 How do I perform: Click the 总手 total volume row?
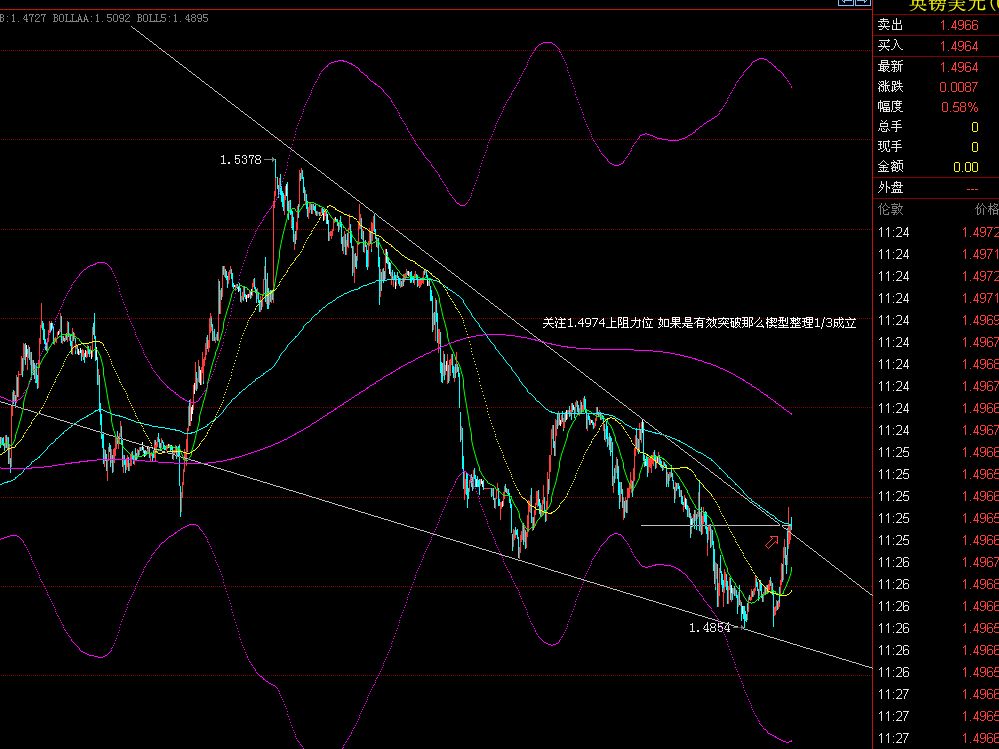click(x=934, y=127)
